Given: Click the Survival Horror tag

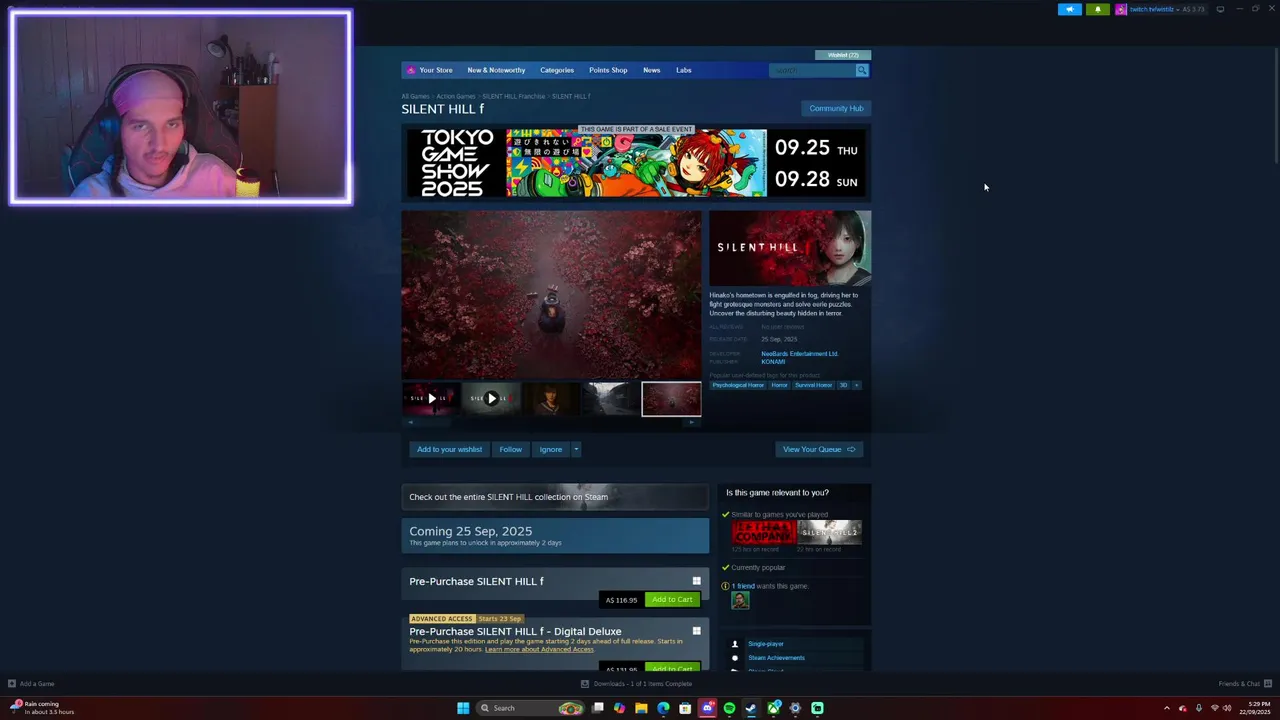Looking at the screenshot, I should click(813, 385).
